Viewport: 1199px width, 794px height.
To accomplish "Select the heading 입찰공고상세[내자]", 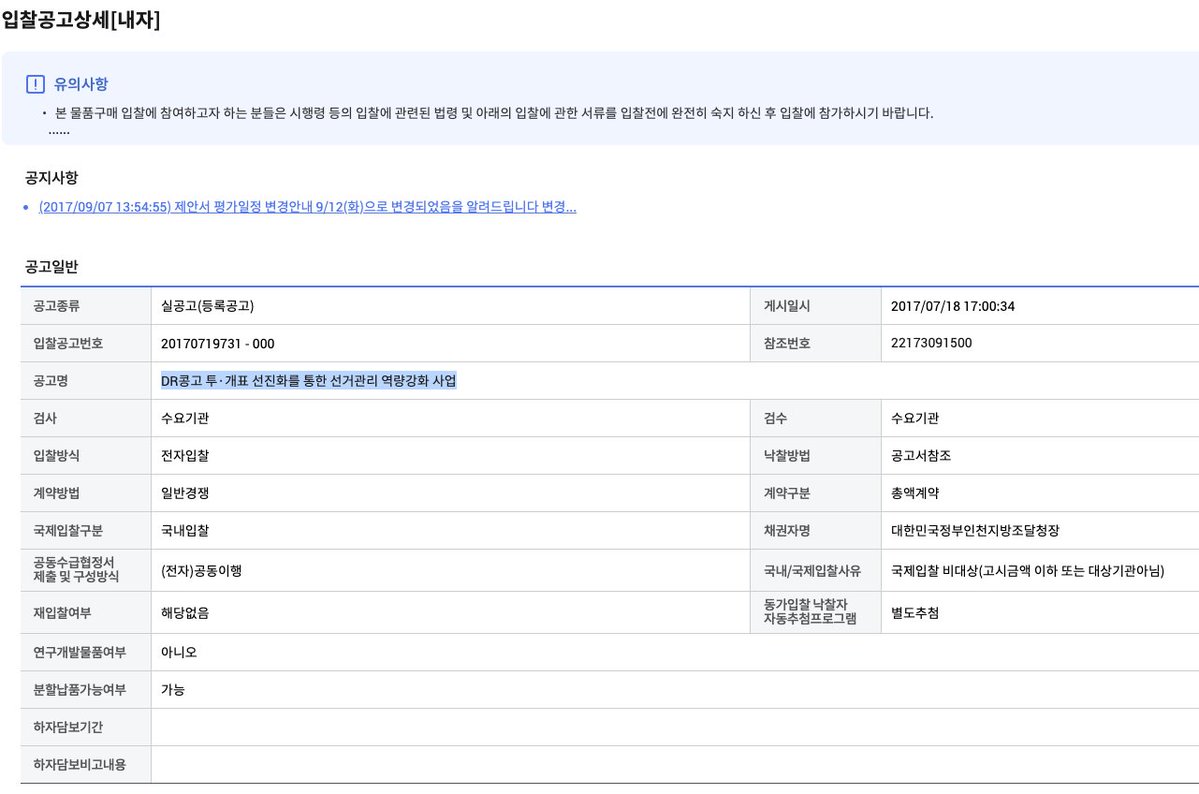I will [x=81, y=20].
